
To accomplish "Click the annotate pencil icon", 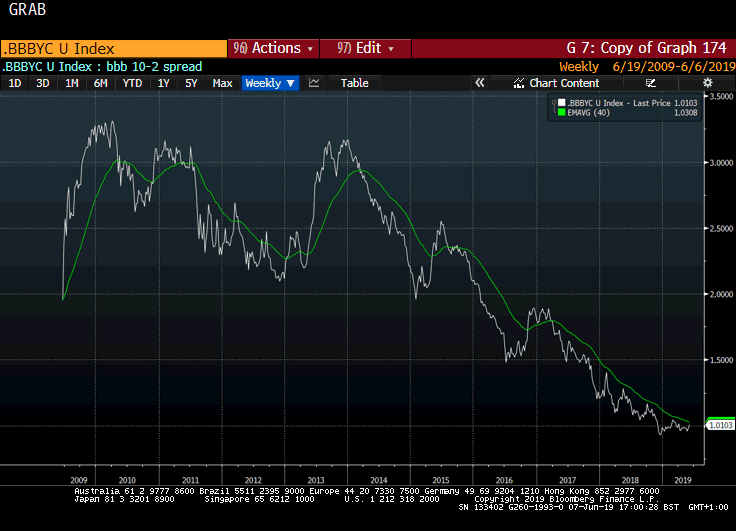I will (650, 83).
